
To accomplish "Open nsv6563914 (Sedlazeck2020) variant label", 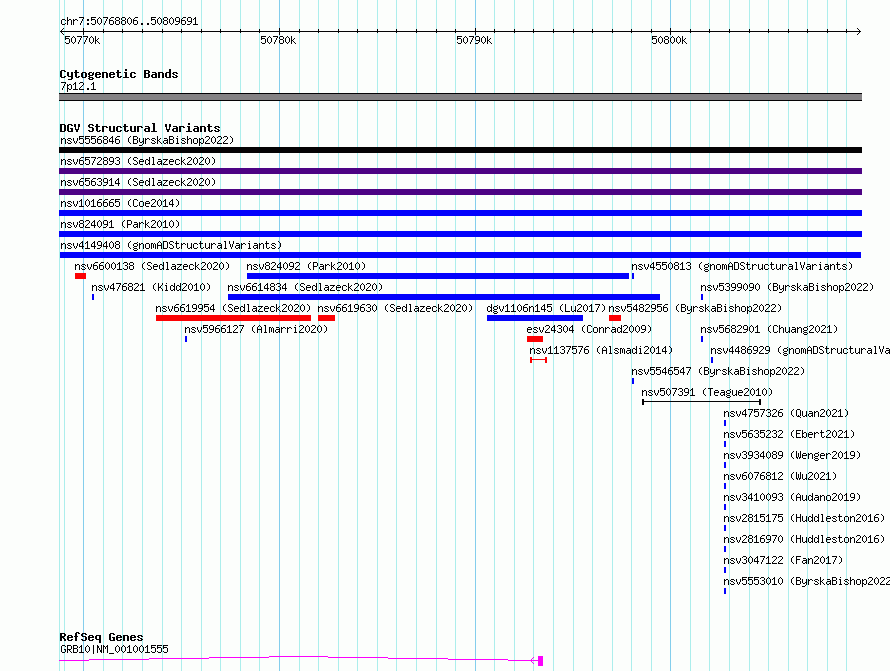I will [x=138, y=182].
